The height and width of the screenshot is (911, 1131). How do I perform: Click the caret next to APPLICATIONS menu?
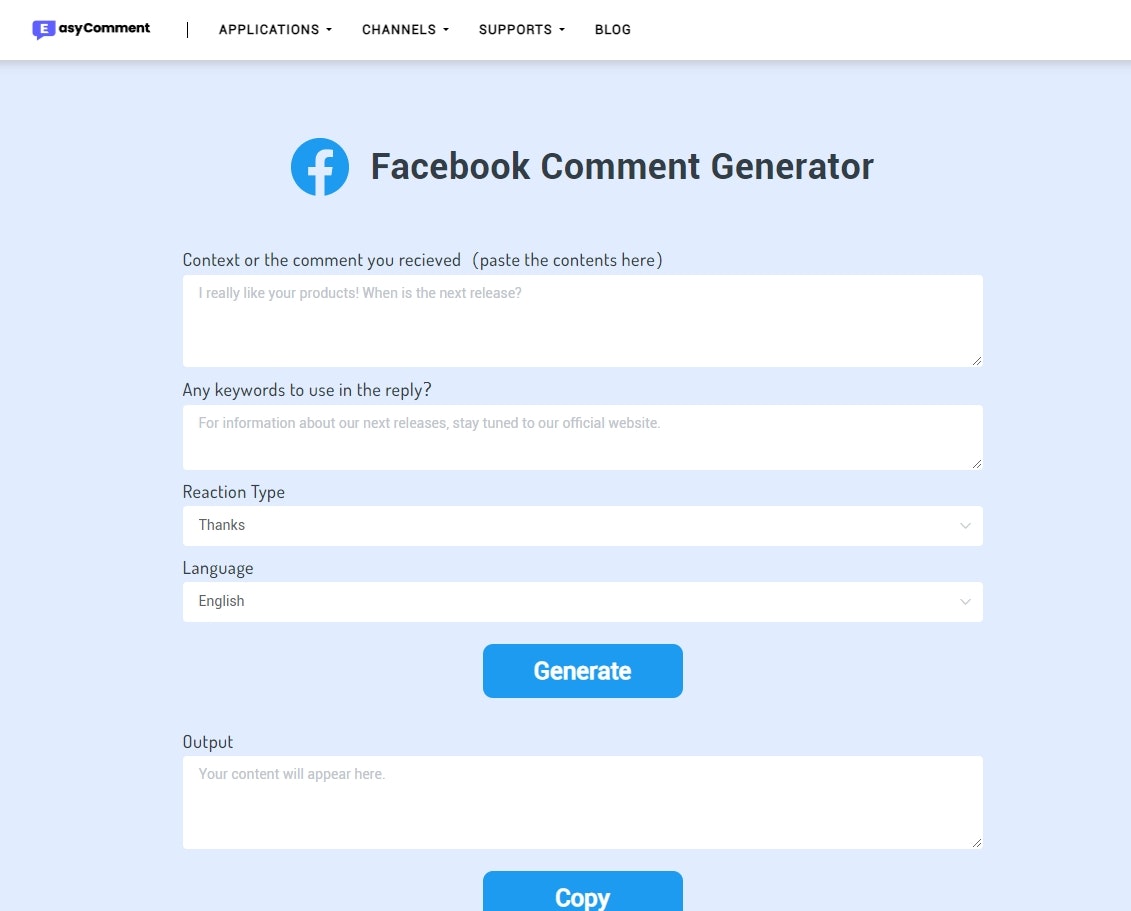[330, 30]
